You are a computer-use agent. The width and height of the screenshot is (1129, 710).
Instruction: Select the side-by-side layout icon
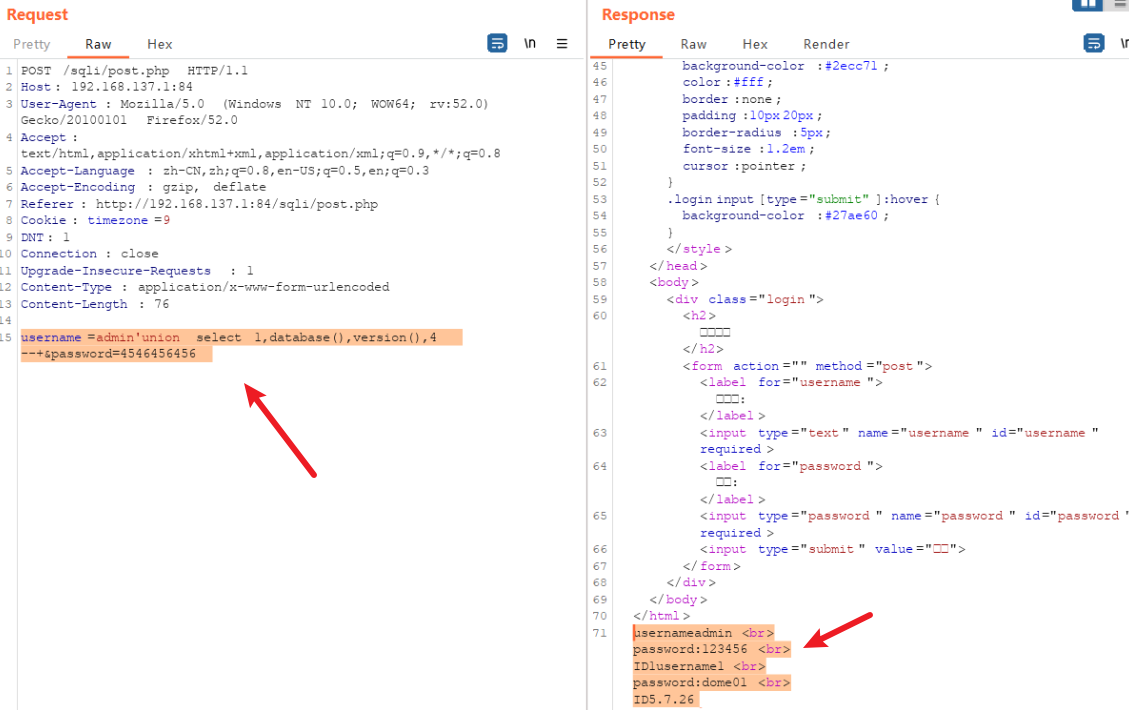click(1087, 4)
